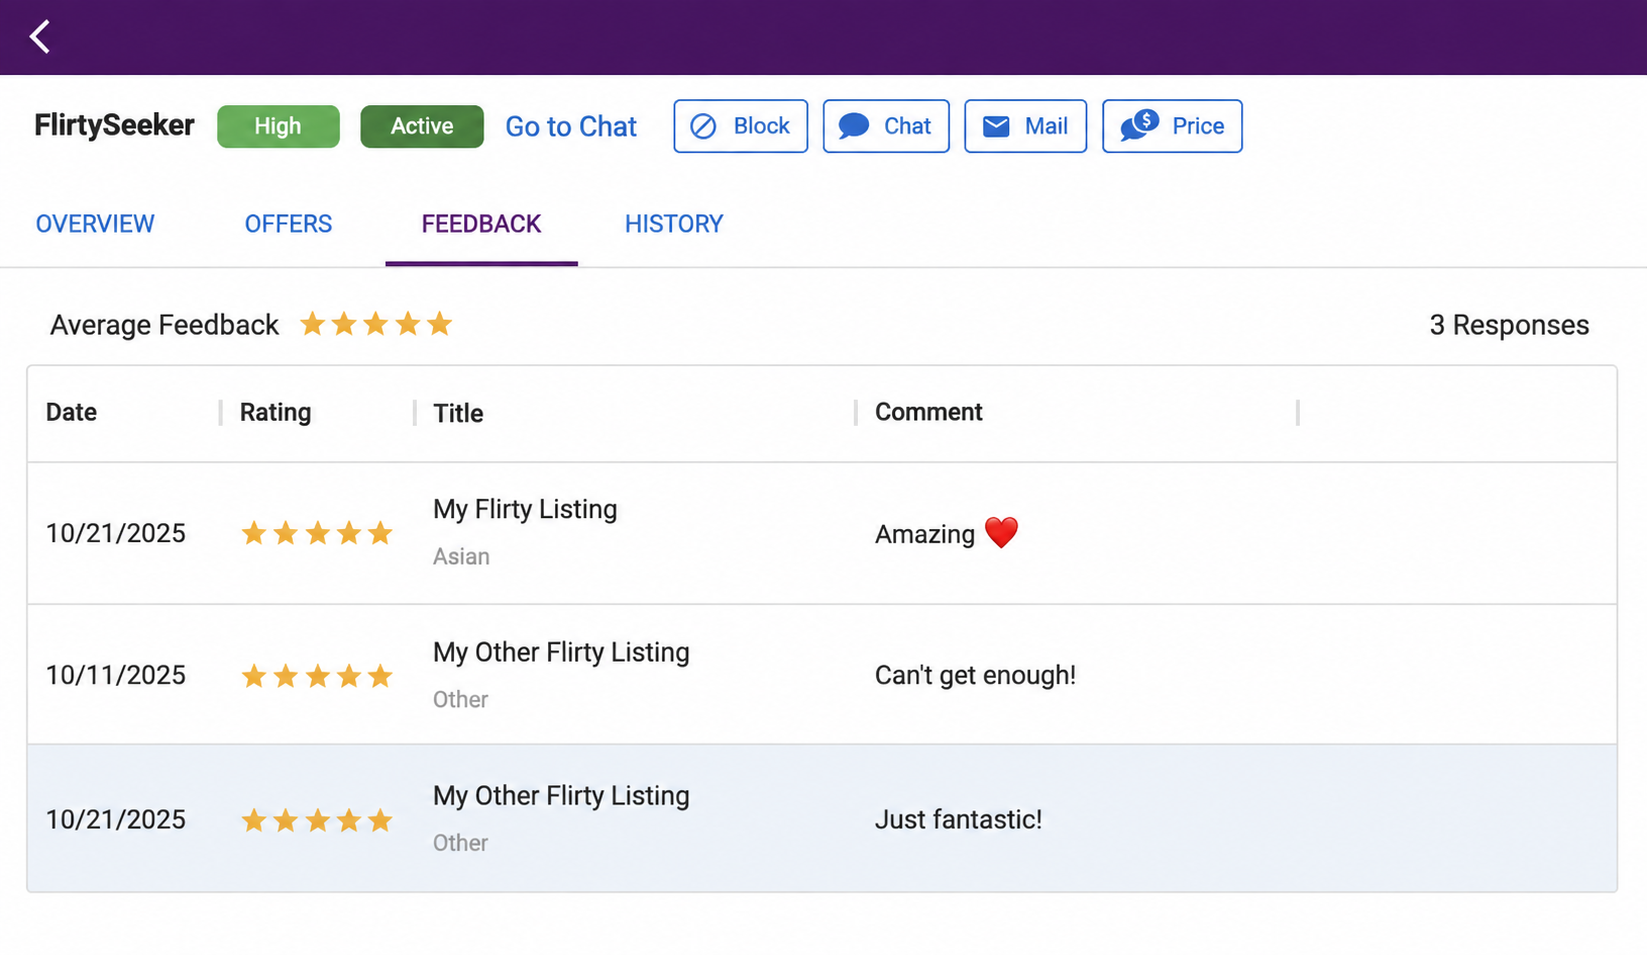Switch to the OFFERS tab
Image resolution: width=1647 pixels, height=955 pixels.
288,224
